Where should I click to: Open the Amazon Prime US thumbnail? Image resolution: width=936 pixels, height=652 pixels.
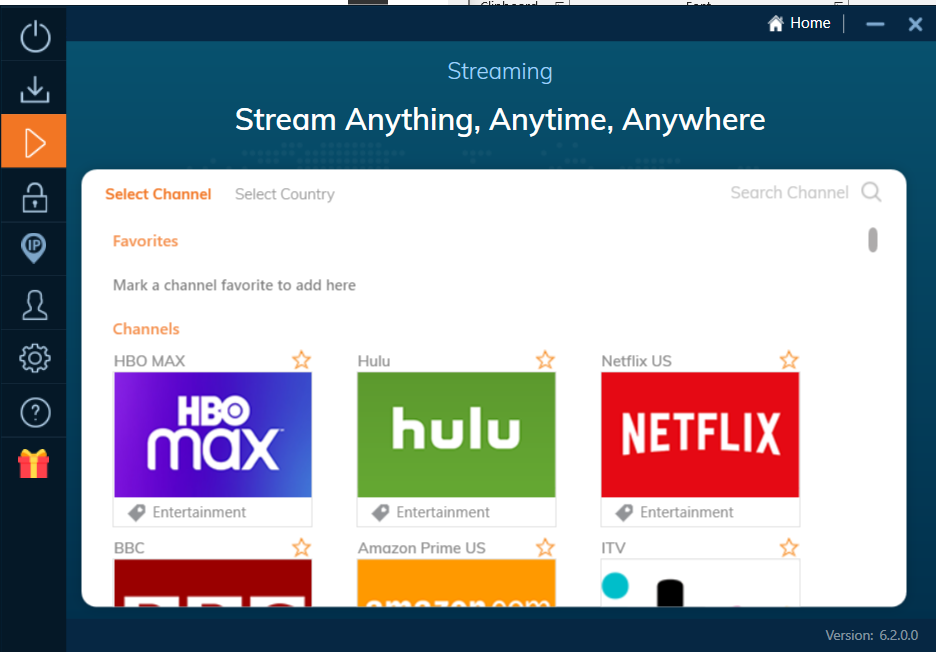point(456,583)
